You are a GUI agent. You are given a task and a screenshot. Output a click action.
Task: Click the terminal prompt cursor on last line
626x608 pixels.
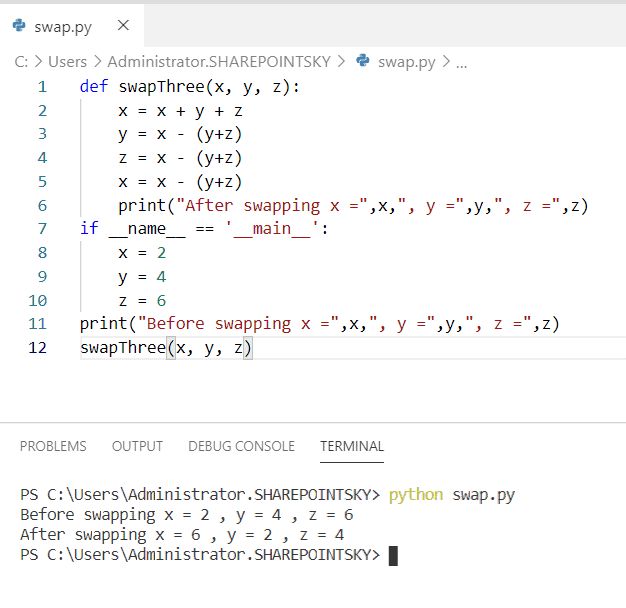[393, 556]
